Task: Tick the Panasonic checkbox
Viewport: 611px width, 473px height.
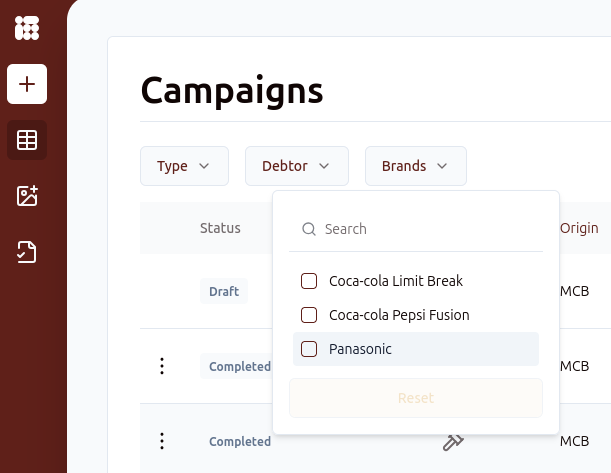Action: pyautogui.click(x=309, y=349)
